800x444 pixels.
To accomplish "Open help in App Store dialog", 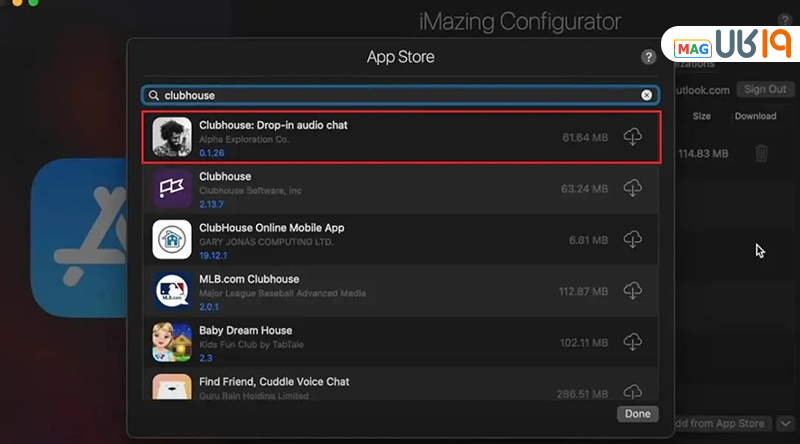I will point(648,58).
